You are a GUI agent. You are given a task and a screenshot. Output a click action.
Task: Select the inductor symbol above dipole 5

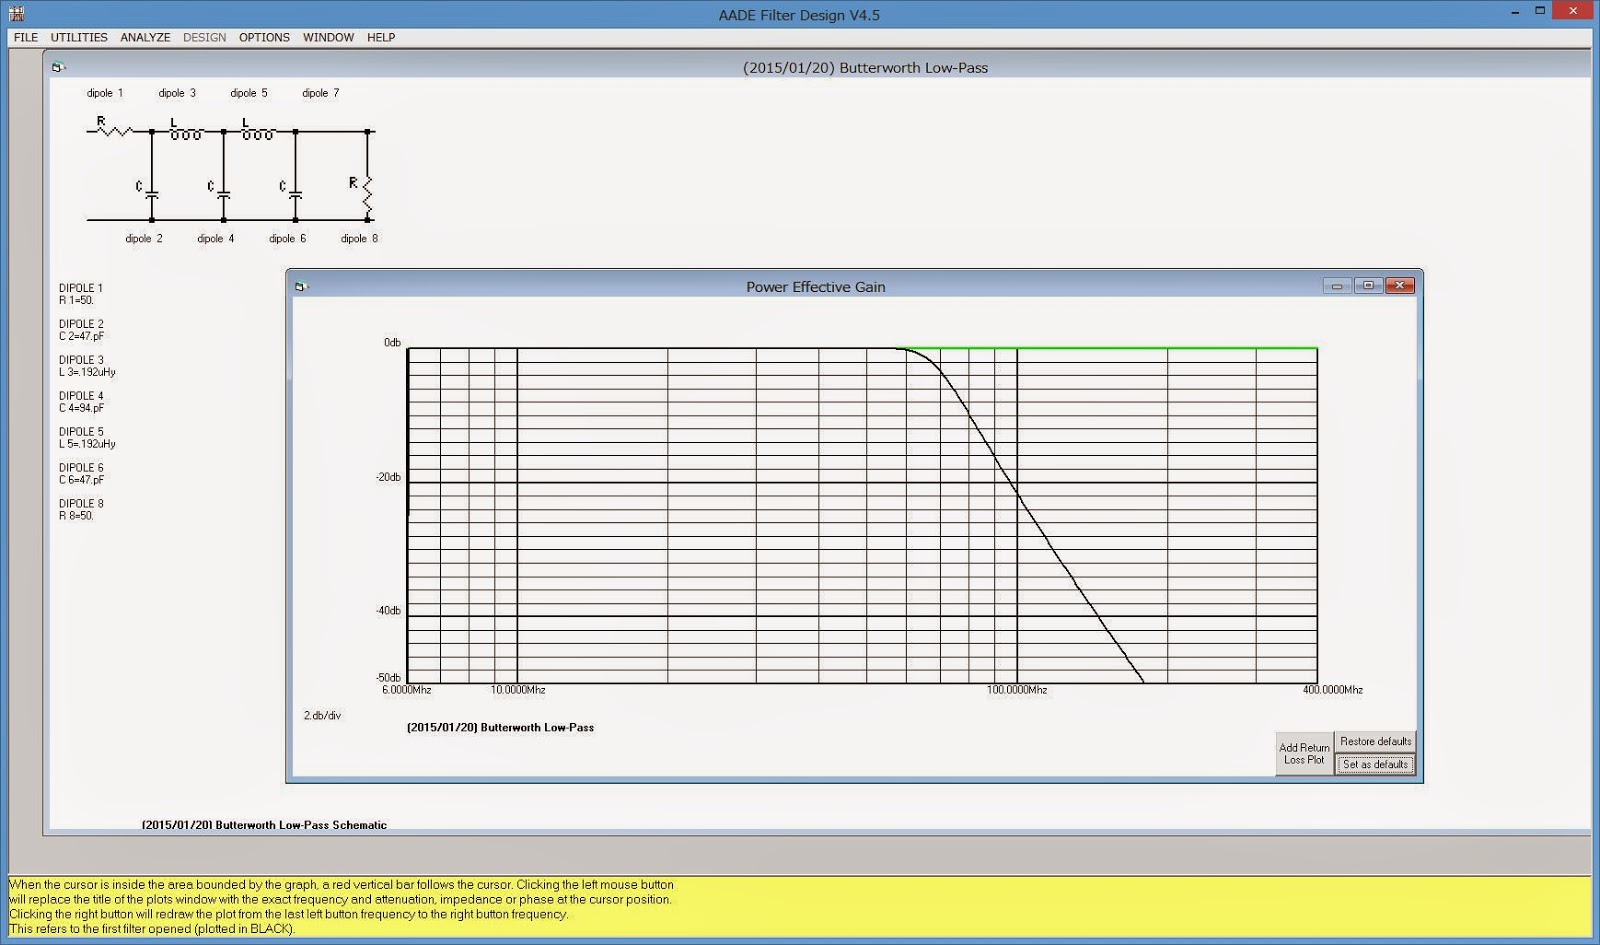click(256, 132)
